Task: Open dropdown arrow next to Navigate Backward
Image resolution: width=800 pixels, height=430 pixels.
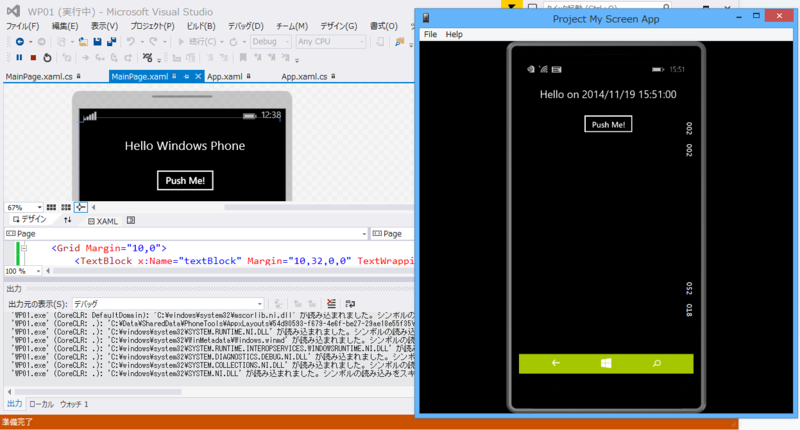Action: click(30, 42)
